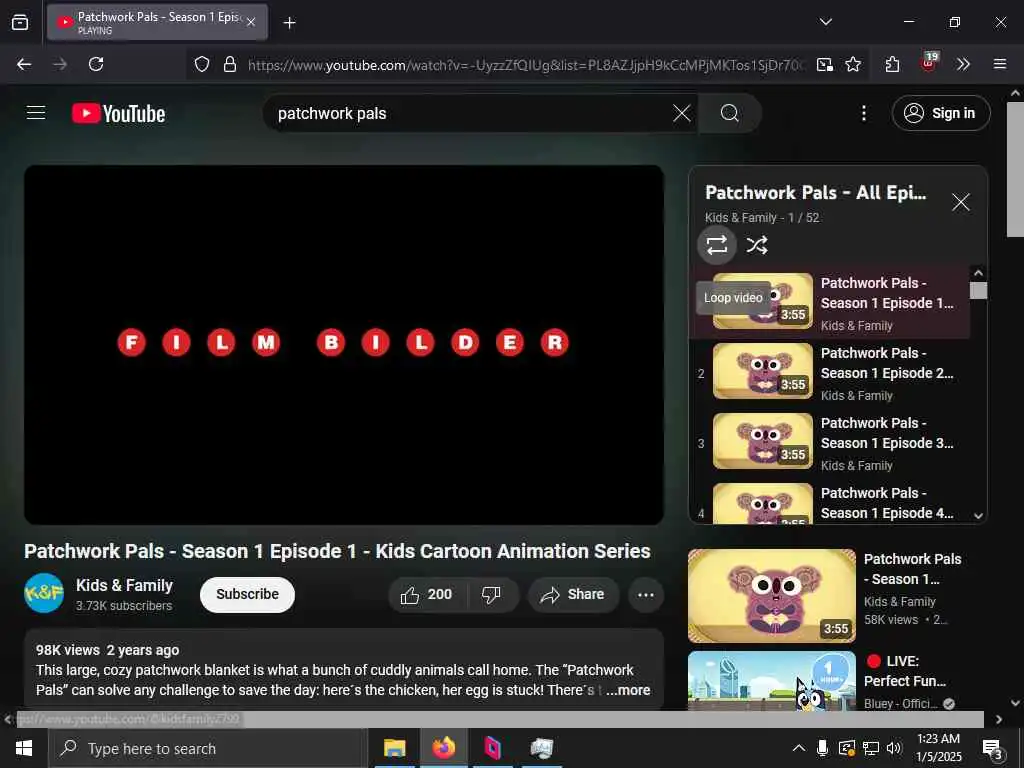The width and height of the screenshot is (1024, 768).
Task: Select Season 1 Episode 1 thumbnail in playlist
Action: coord(763,301)
